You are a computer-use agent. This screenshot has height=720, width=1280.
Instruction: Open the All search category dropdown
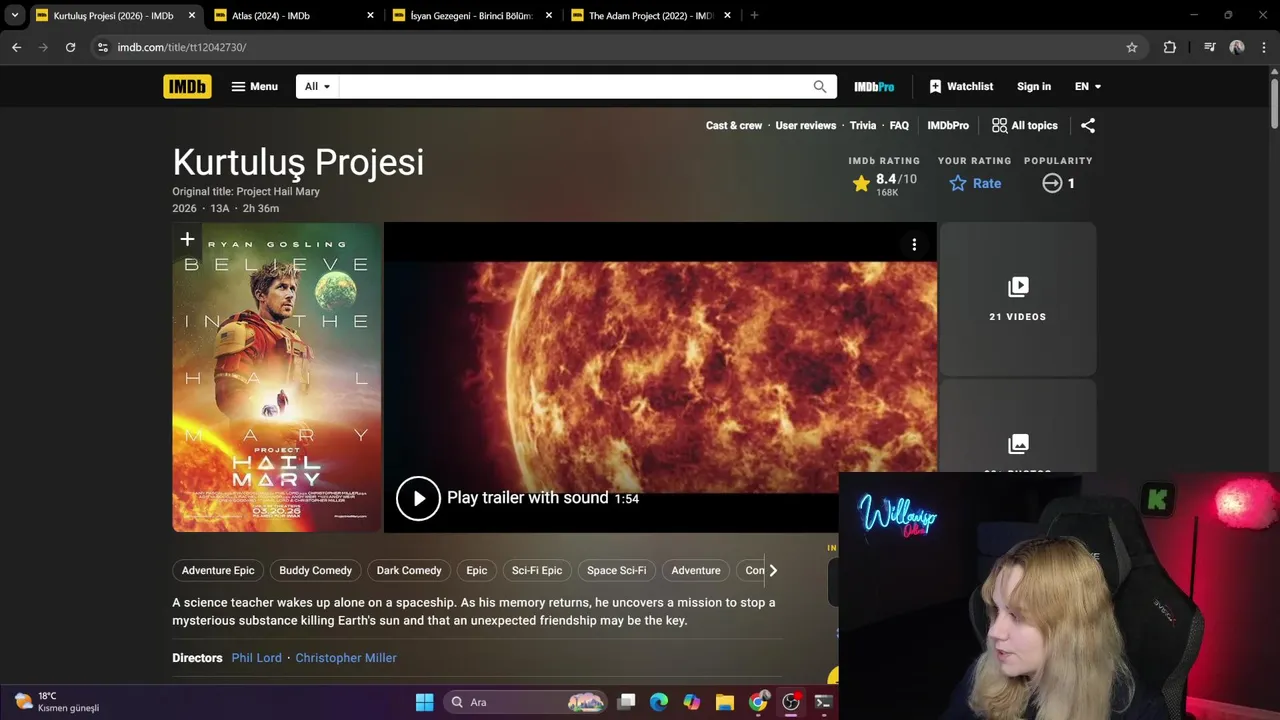[x=317, y=86]
